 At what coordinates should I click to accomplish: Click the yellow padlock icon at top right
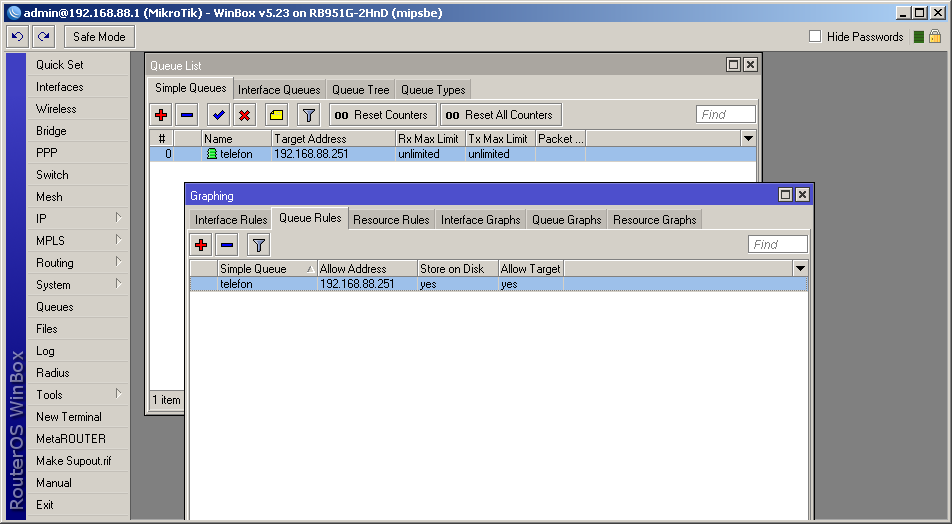click(x=935, y=36)
